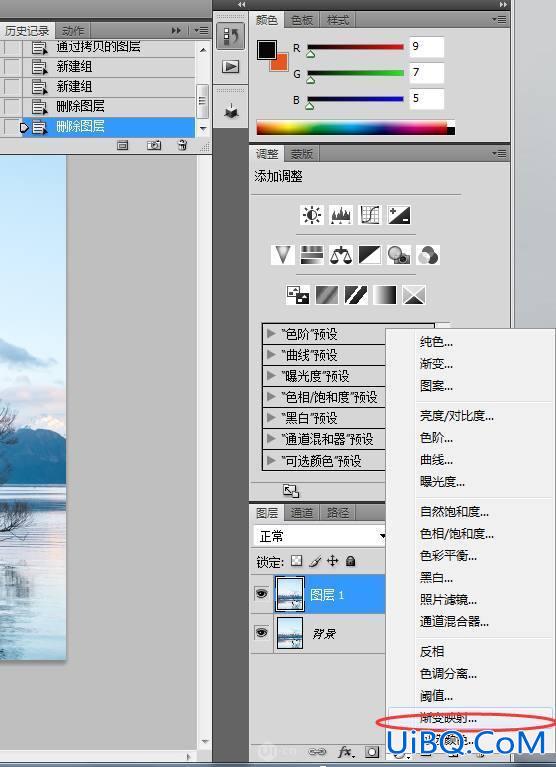Image resolution: width=556 pixels, height=767 pixels.
Task: Add a Levels adjustment via the histogram icon
Action: [341, 215]
